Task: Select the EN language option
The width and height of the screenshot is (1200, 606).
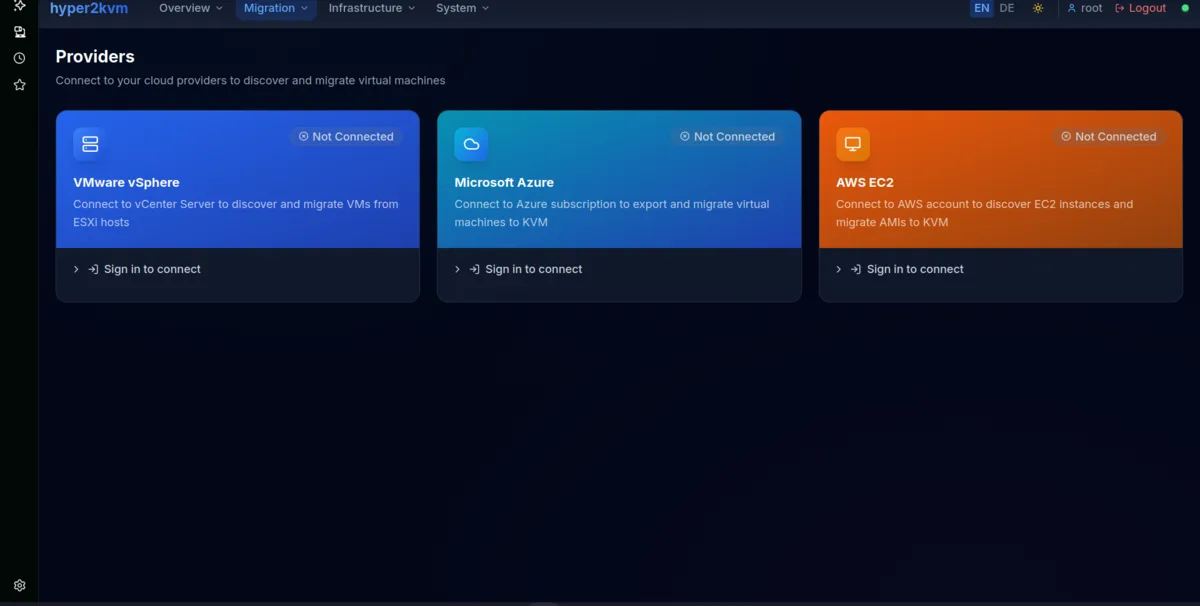Action: point(980,8)
